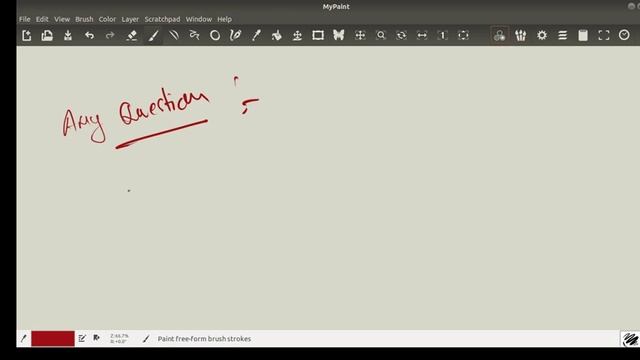Open the Layer menu

pyautogui.click(x=130, y=19)
